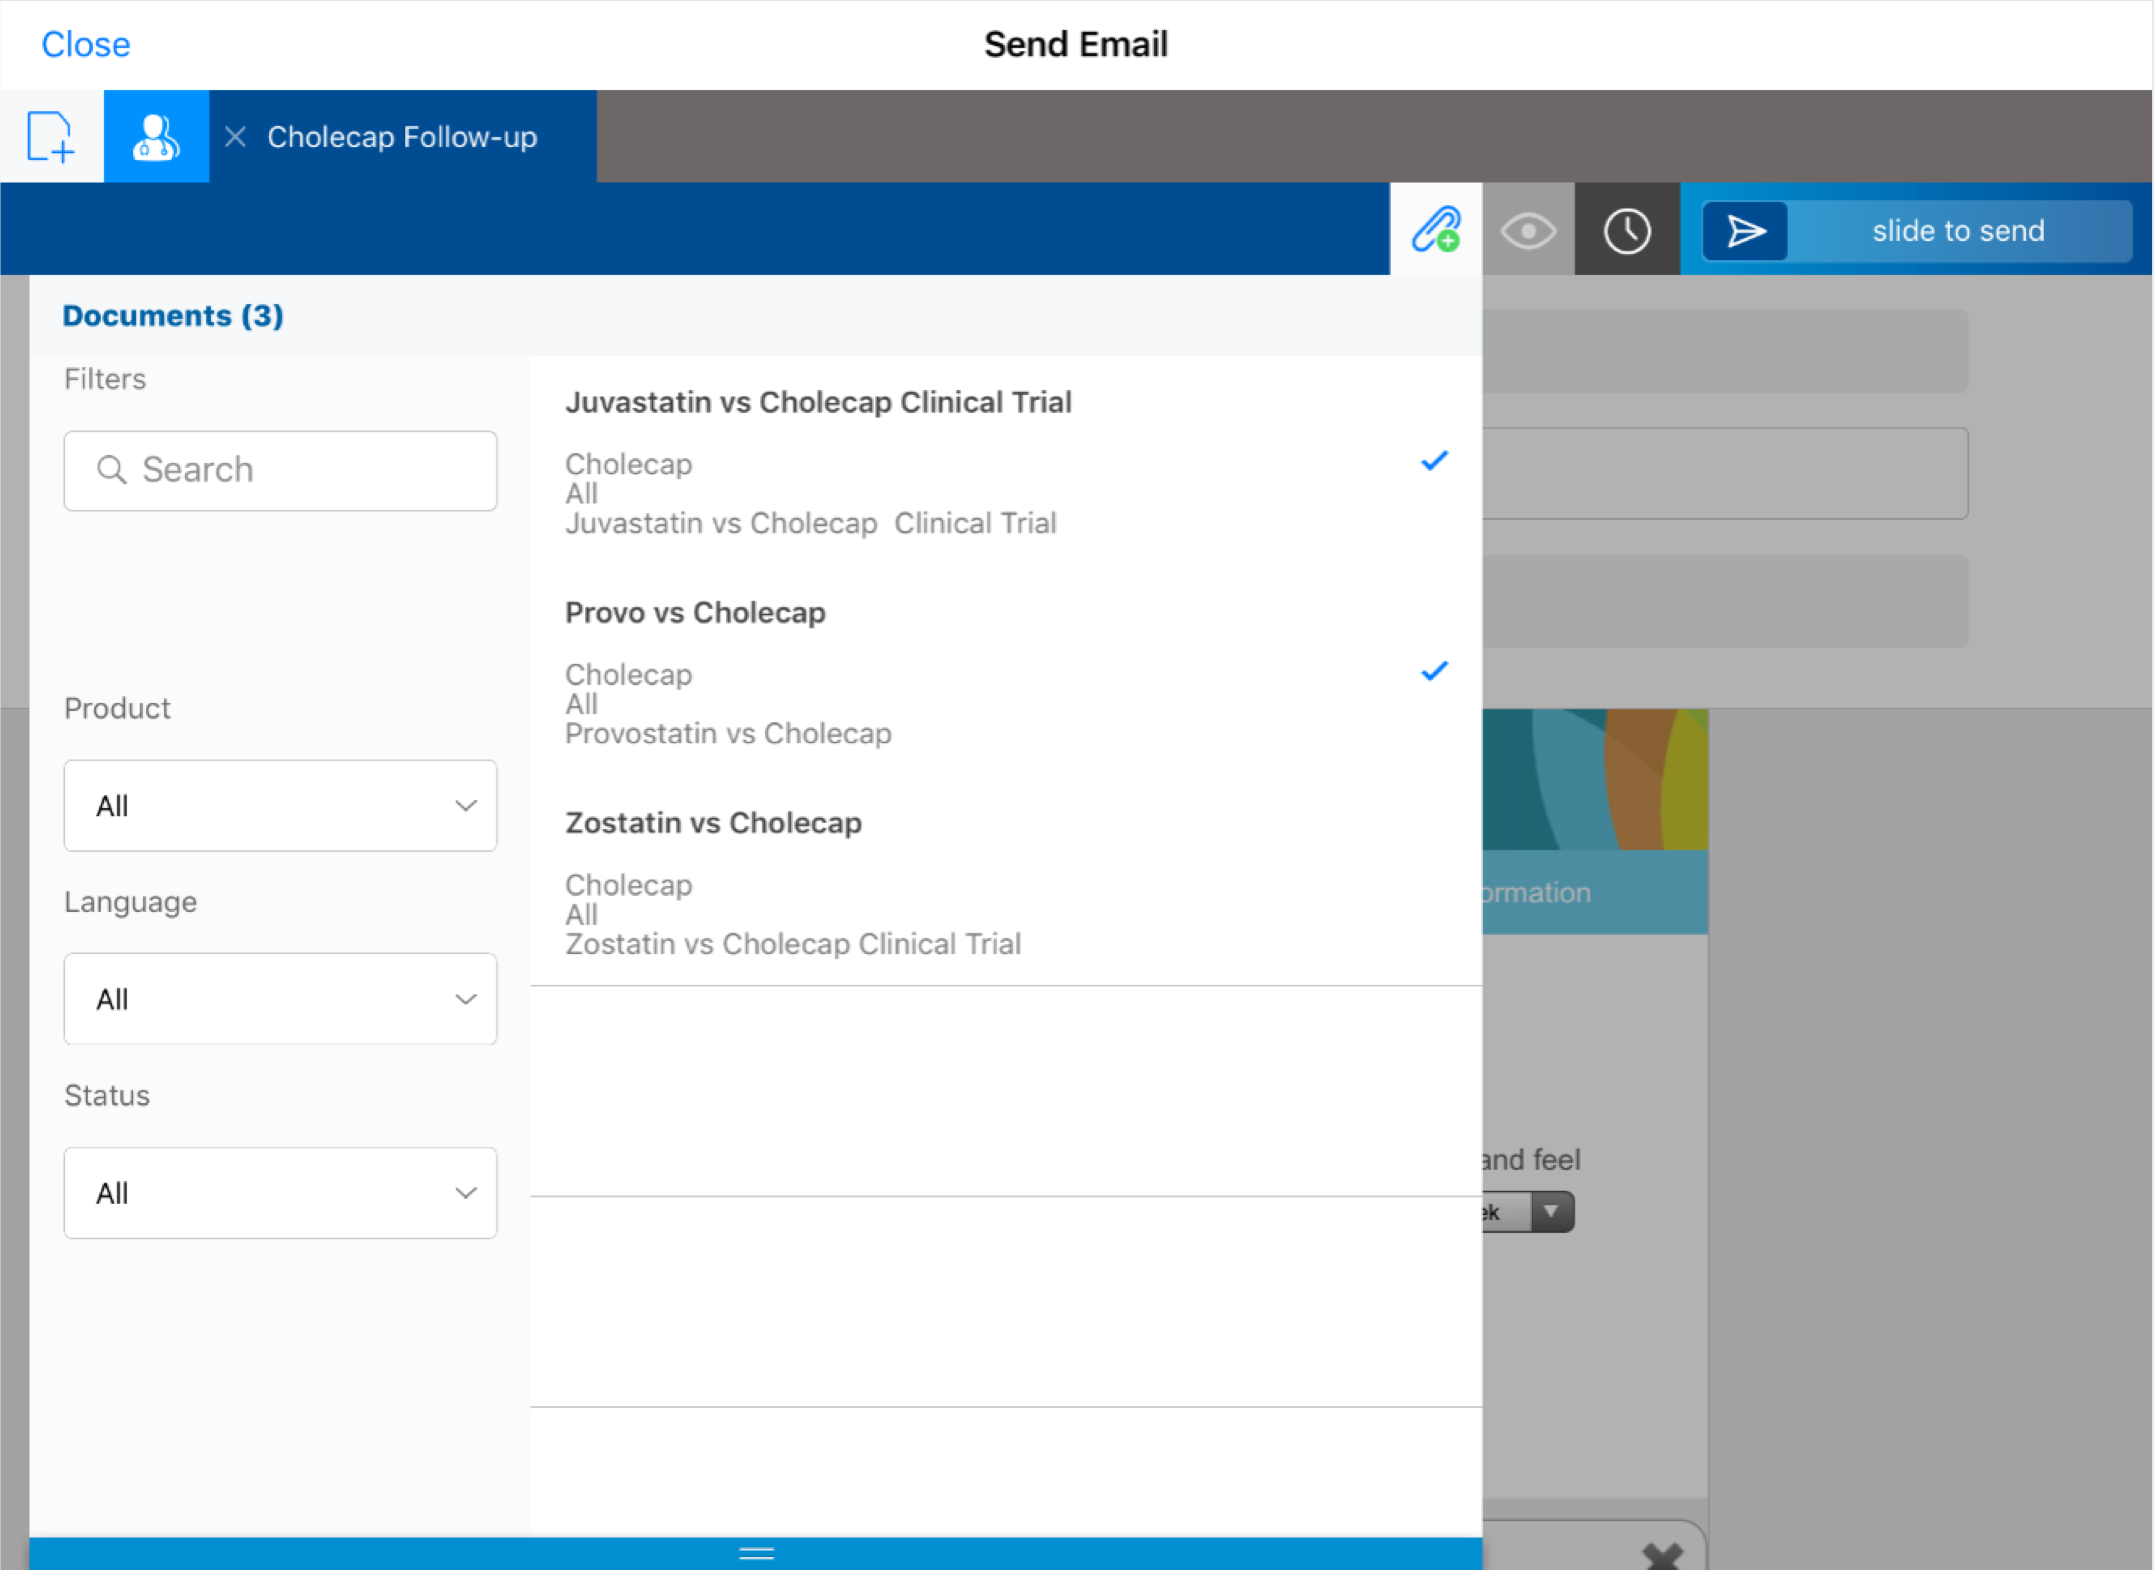The height and width of the screenshot is (1570, 2154).
Task: Expand the Product filter dropdown
Action: click(280, 806)
